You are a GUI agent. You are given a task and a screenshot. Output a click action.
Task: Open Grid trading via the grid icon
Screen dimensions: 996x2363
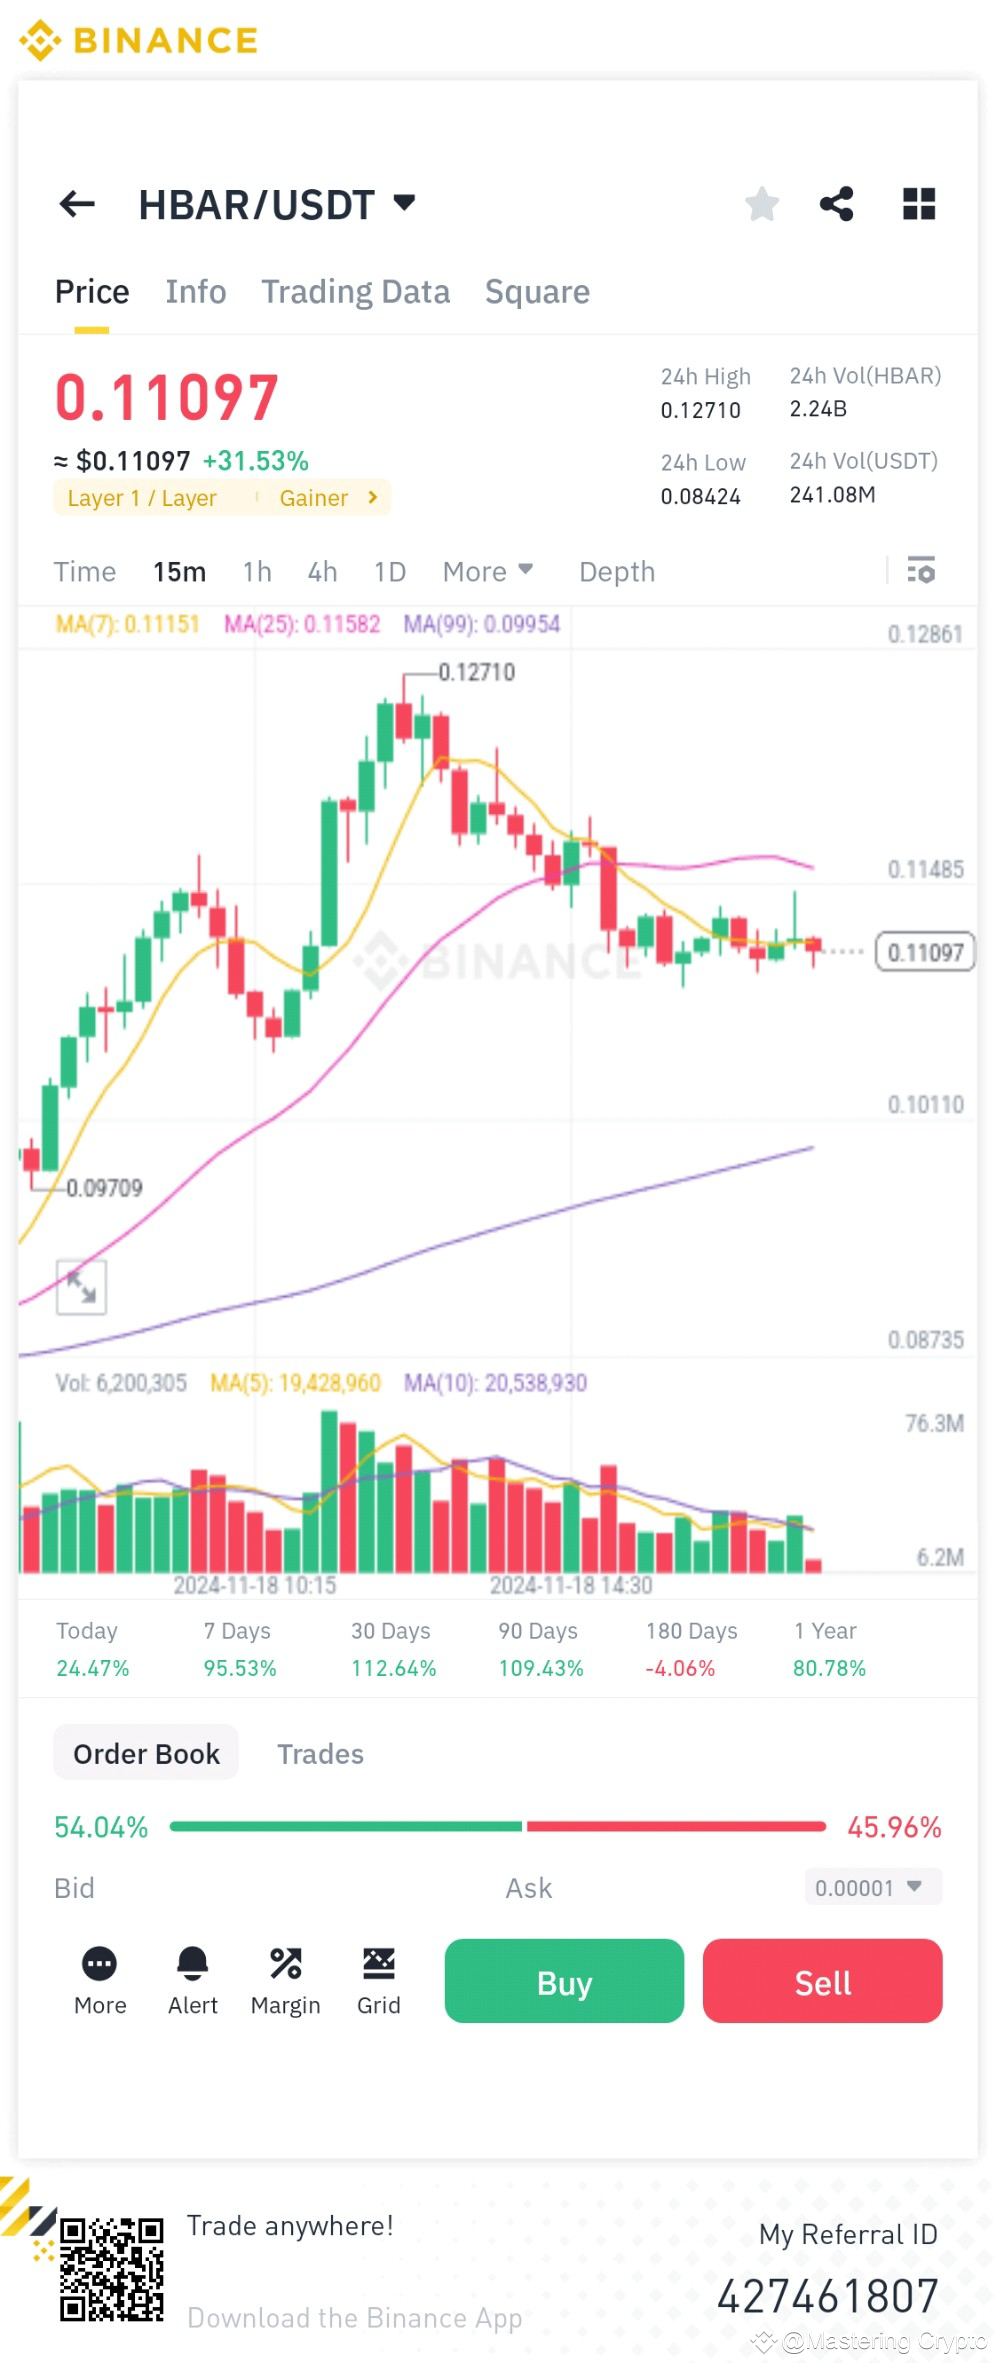point(379,1962)
